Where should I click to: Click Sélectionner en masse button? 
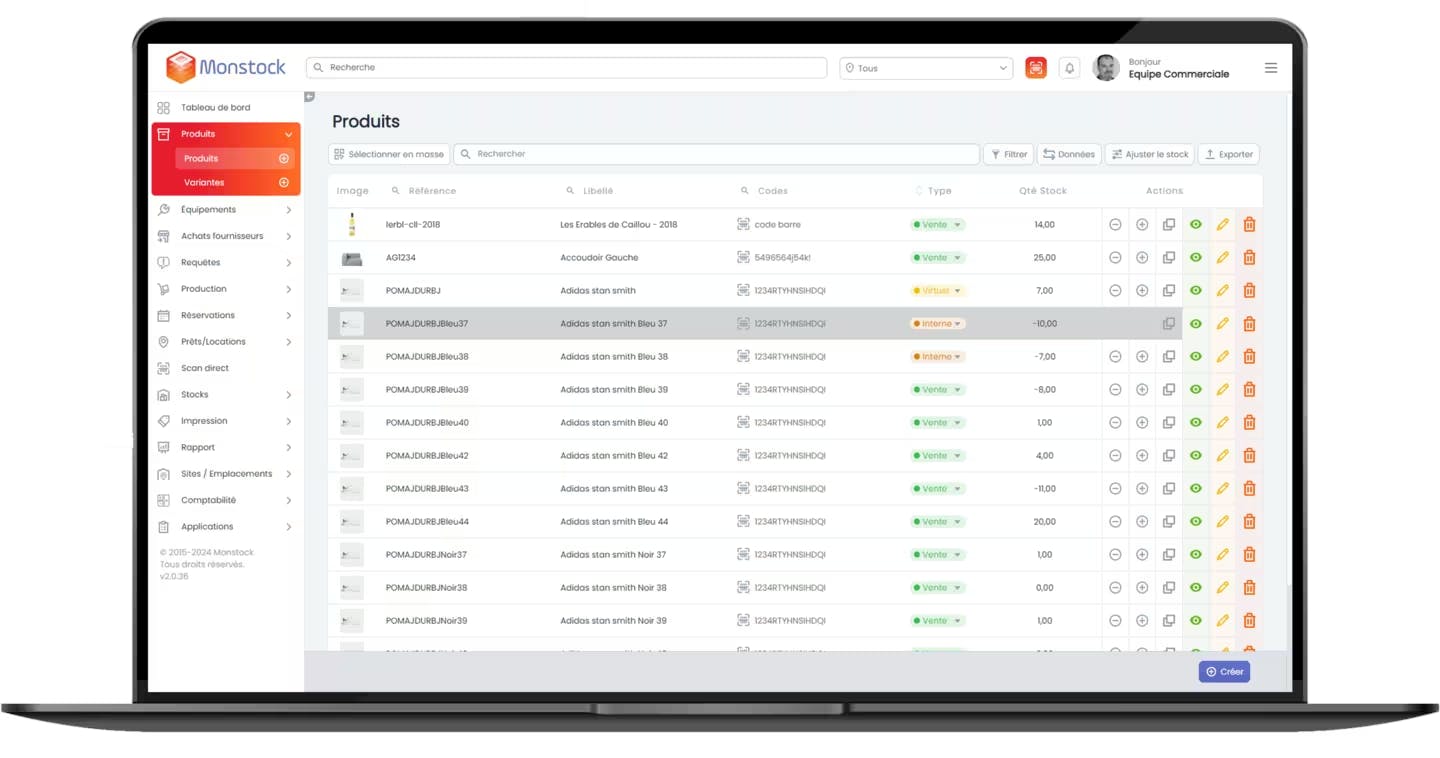pos(389,154)
